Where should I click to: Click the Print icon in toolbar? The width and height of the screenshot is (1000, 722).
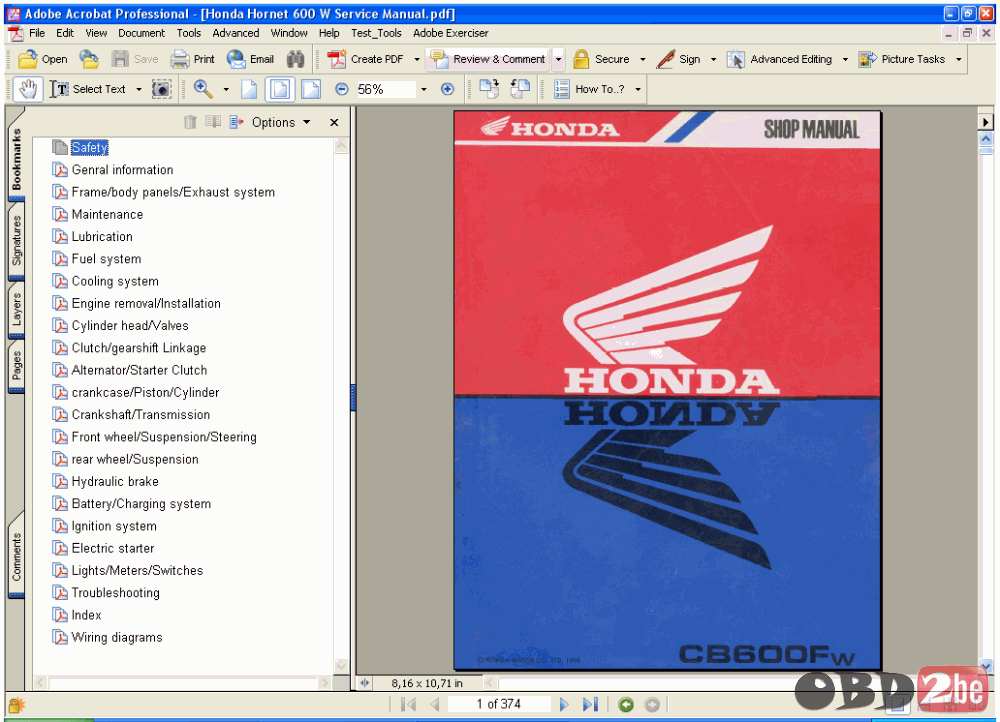coord(180,59)
